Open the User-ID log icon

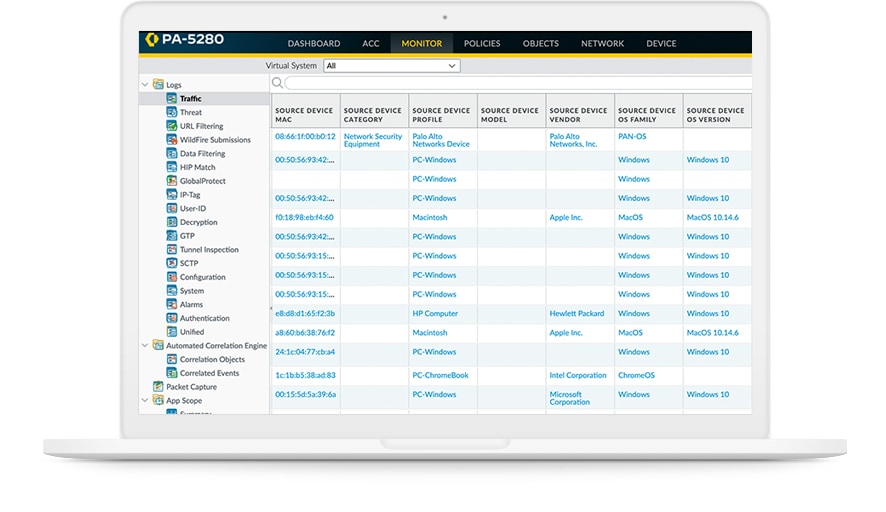tap(172, 208)
